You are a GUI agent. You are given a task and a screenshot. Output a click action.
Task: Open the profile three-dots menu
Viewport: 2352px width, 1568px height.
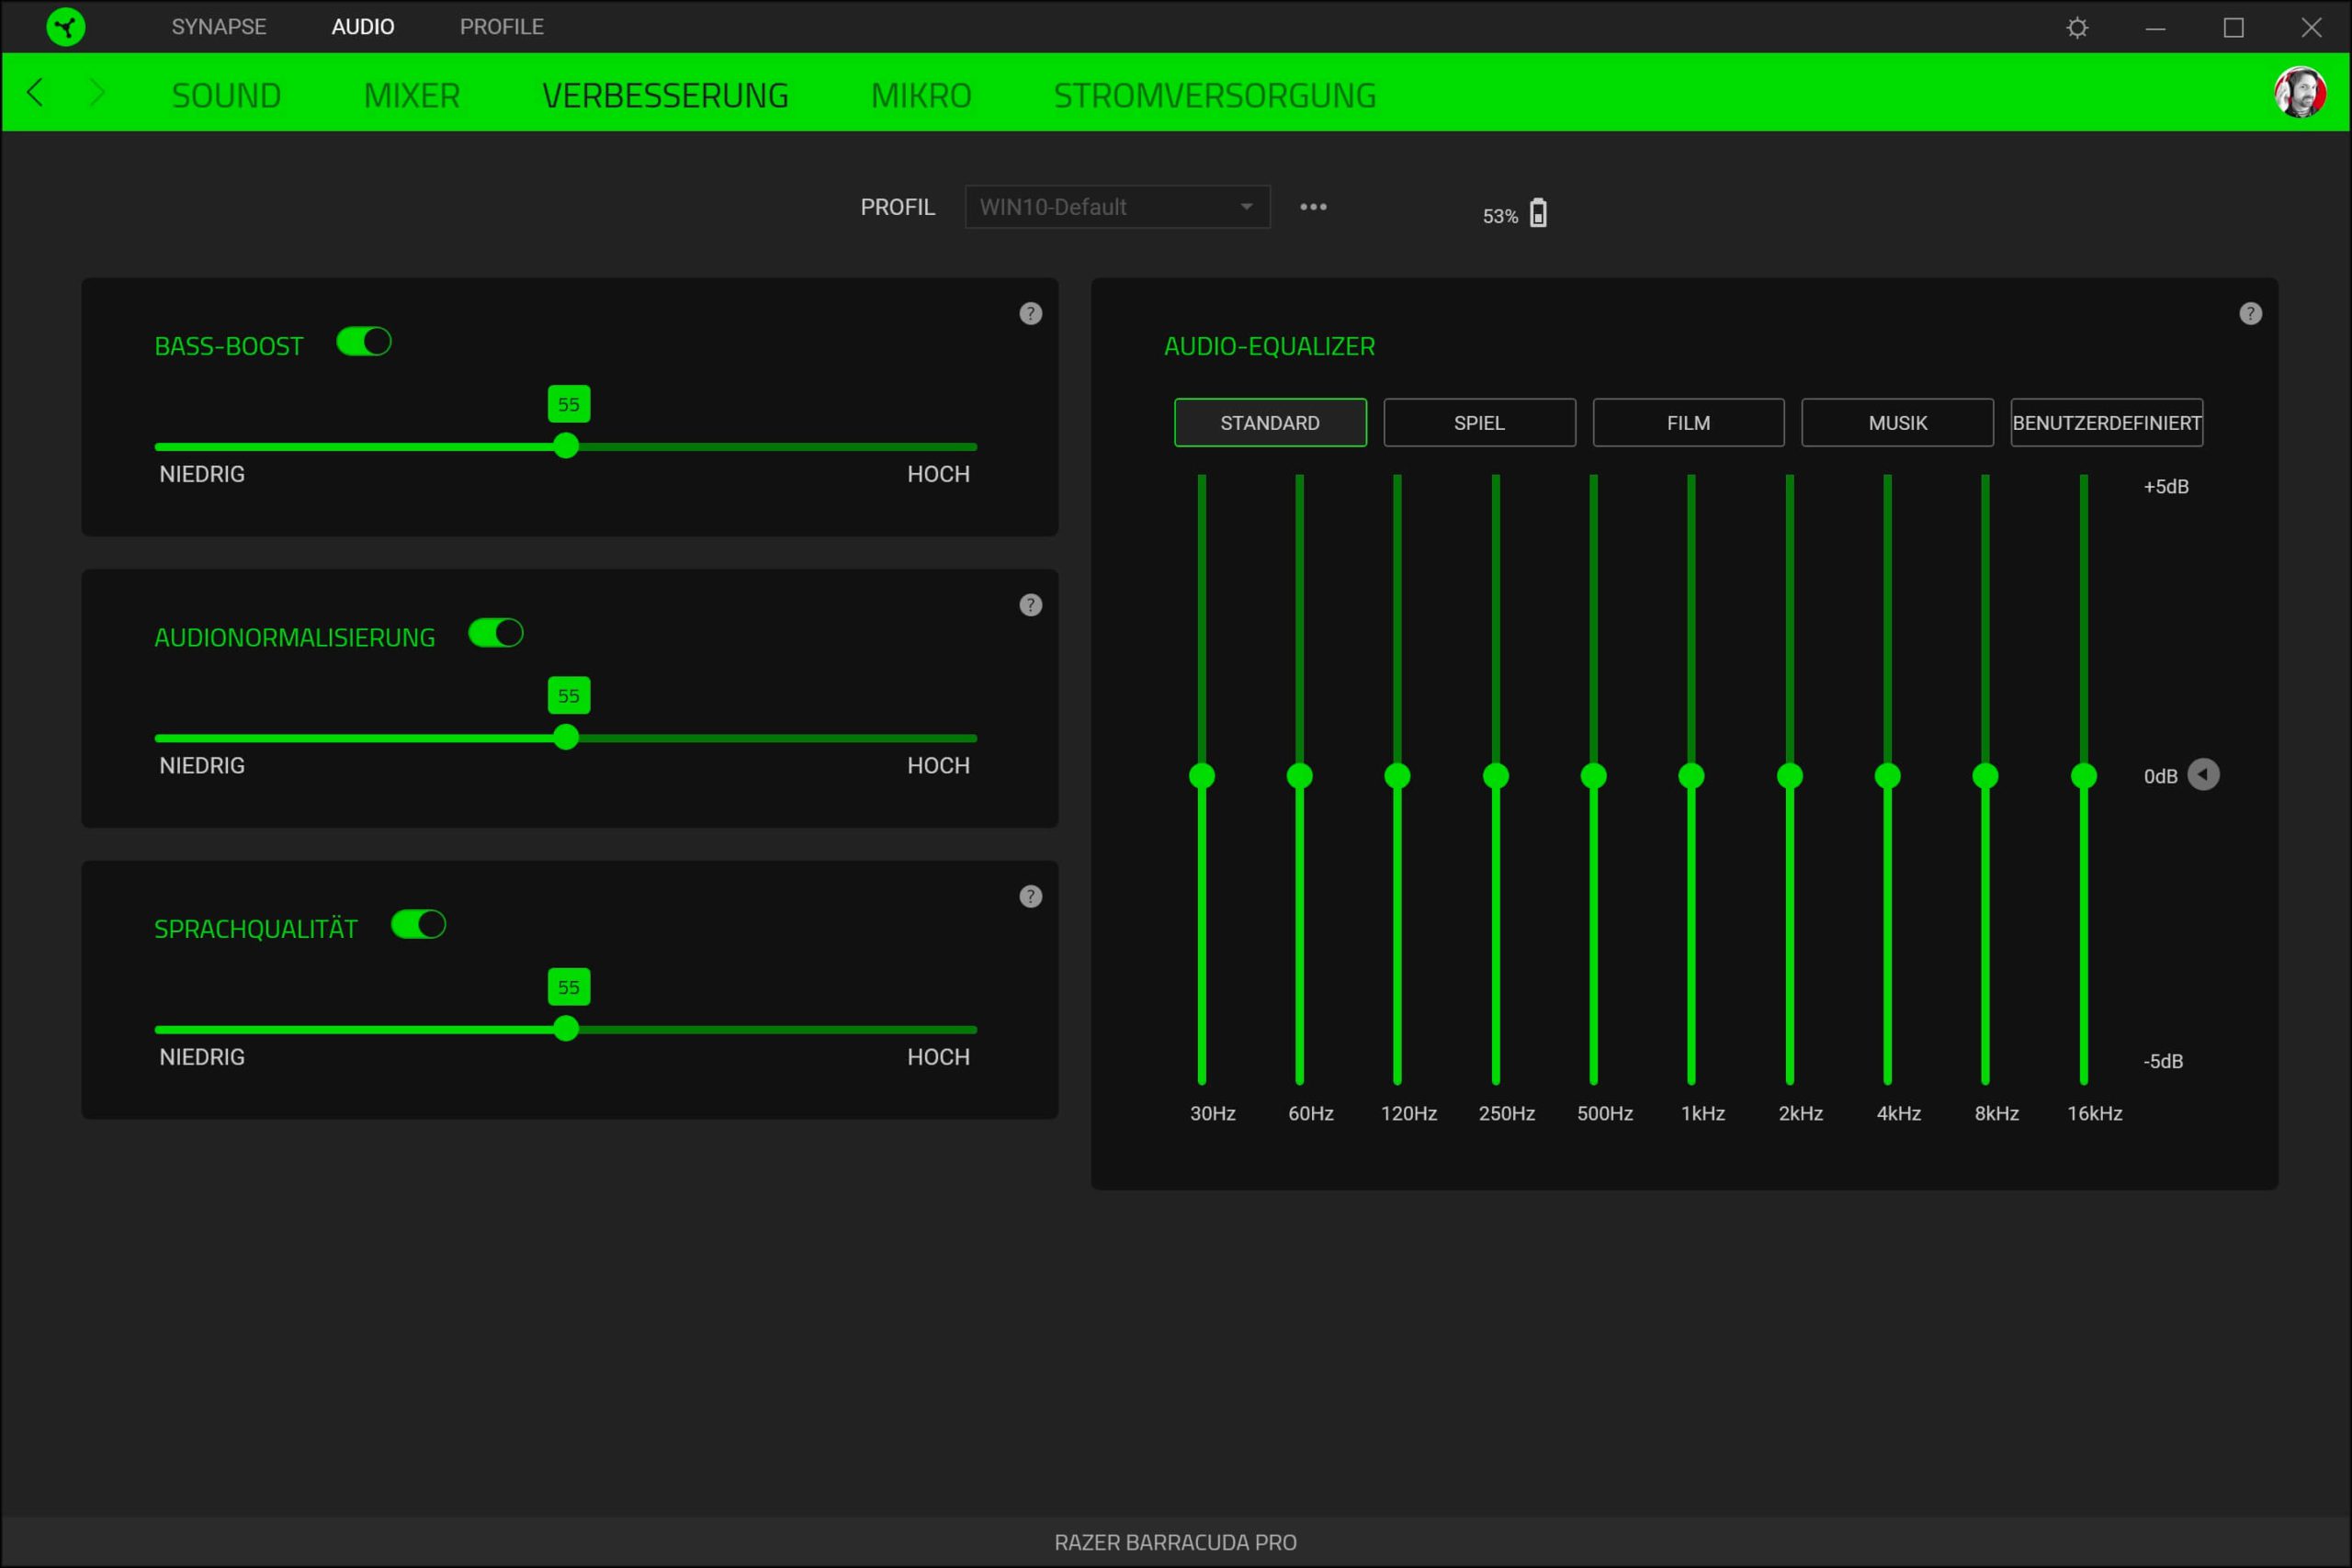pyautogui.click(x=1313, y=207)
